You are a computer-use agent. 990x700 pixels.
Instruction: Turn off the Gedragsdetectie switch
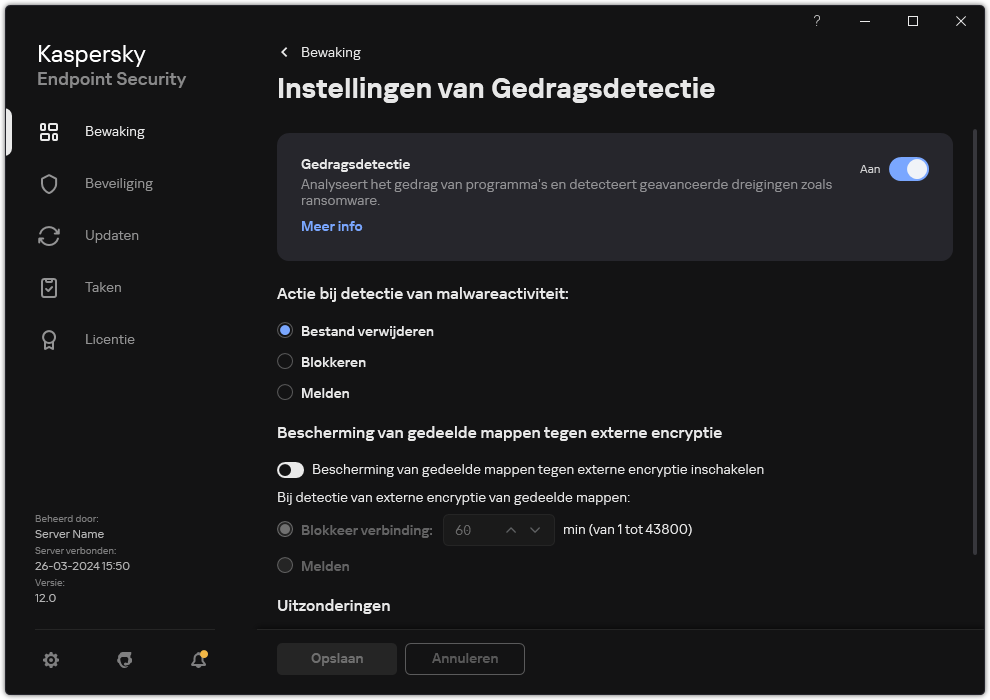909,169
